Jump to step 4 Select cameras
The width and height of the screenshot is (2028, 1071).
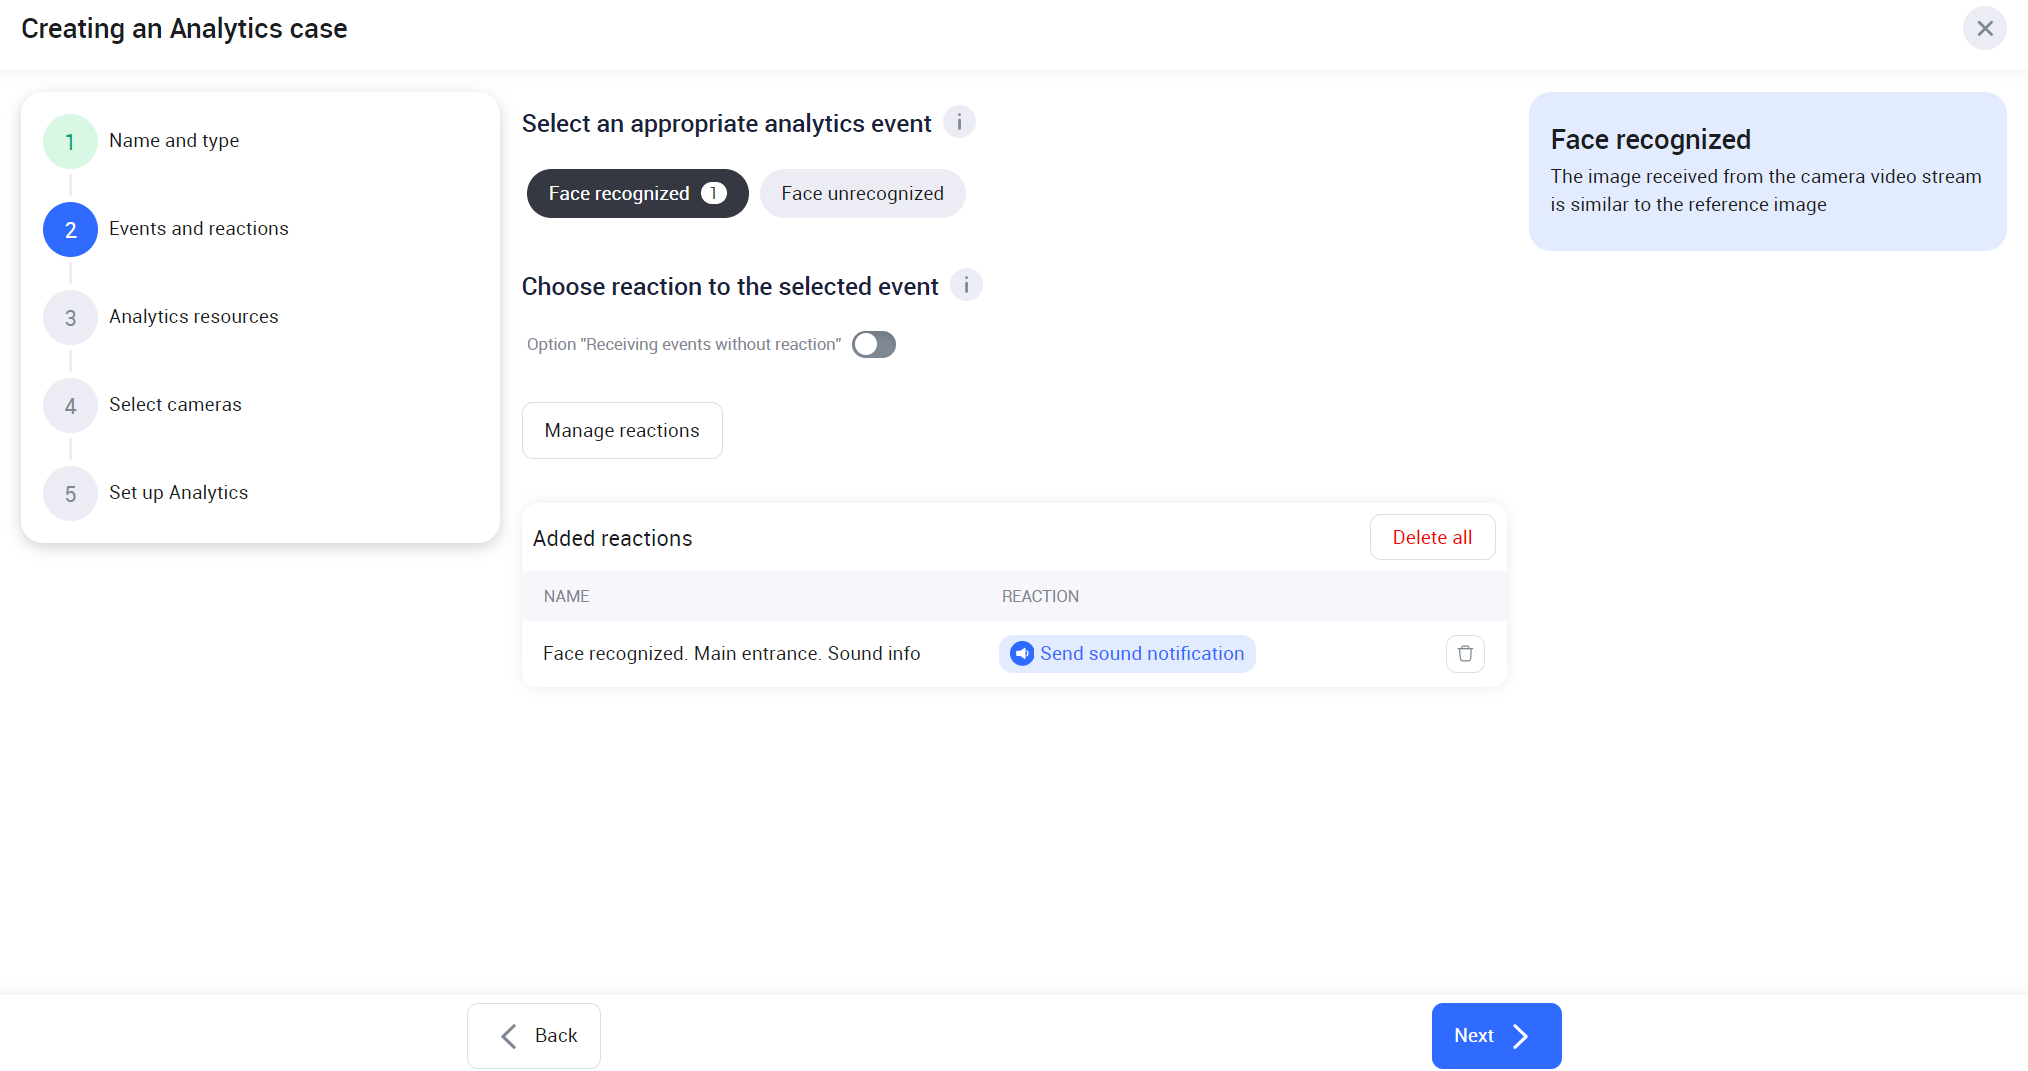[x=175, y=405]
